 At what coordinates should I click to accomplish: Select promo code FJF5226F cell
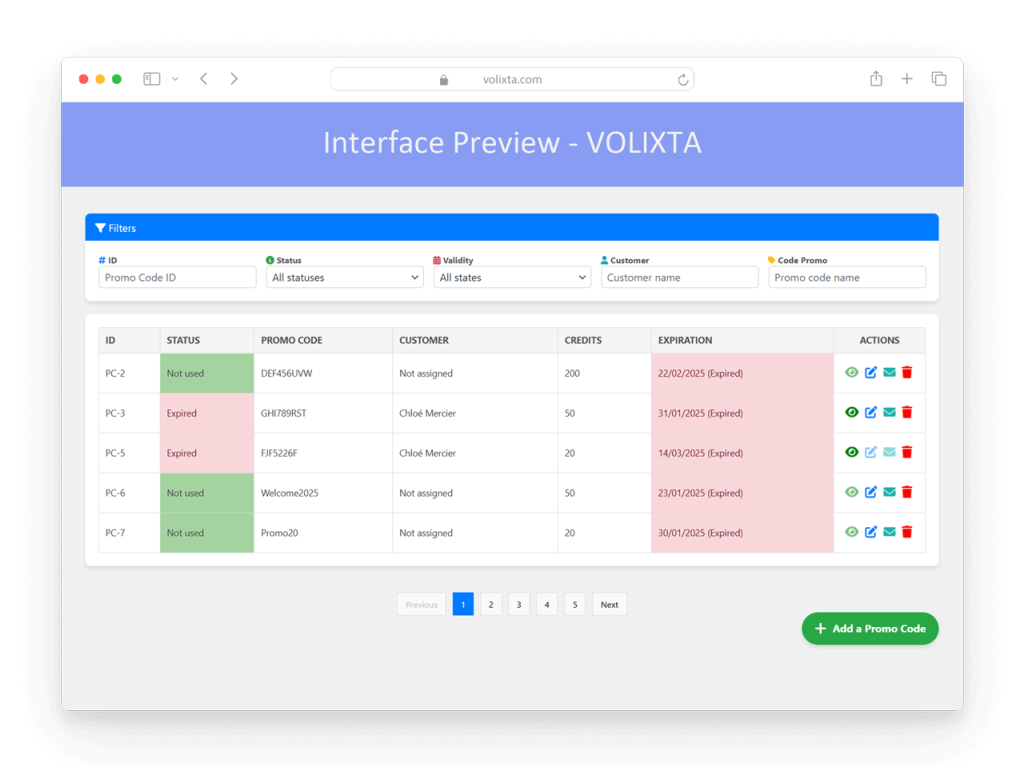point(323,453)
